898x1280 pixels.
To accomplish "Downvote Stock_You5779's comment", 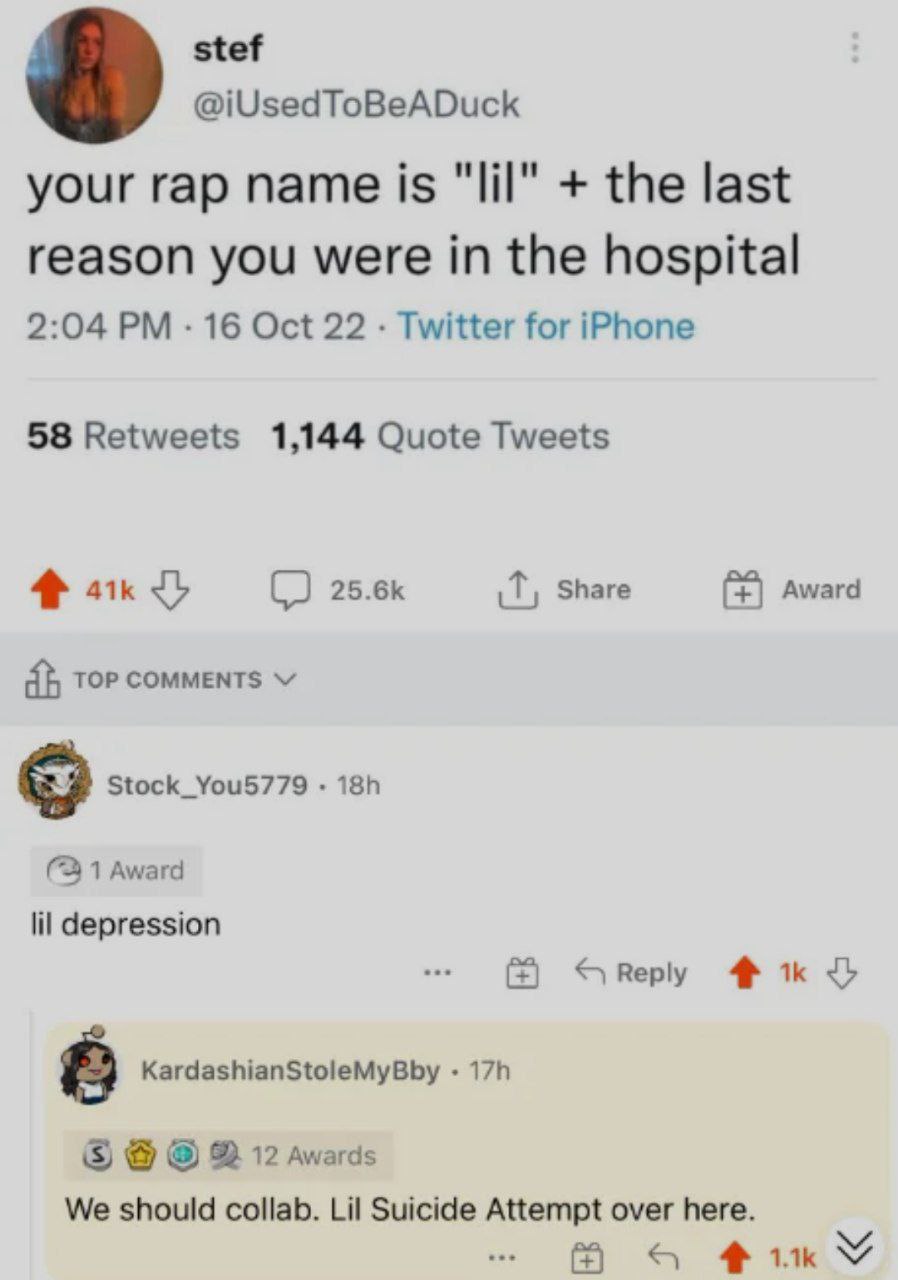I will (843, 973).
